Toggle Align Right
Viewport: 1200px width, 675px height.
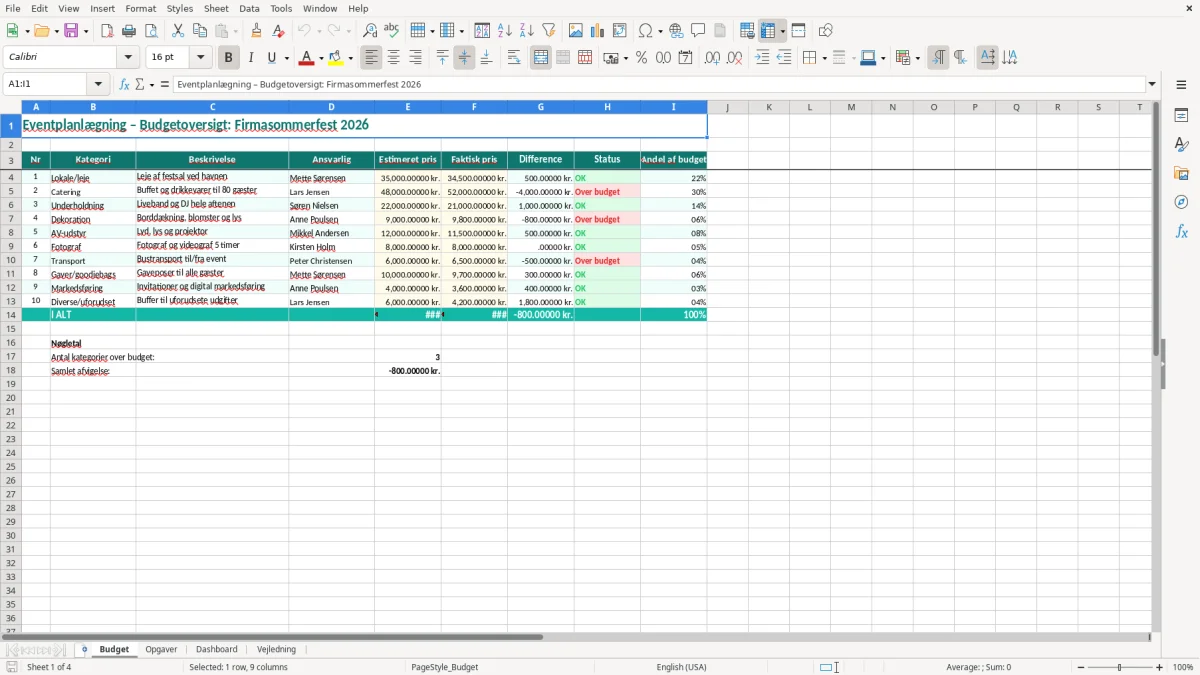[x=415, y=58]
